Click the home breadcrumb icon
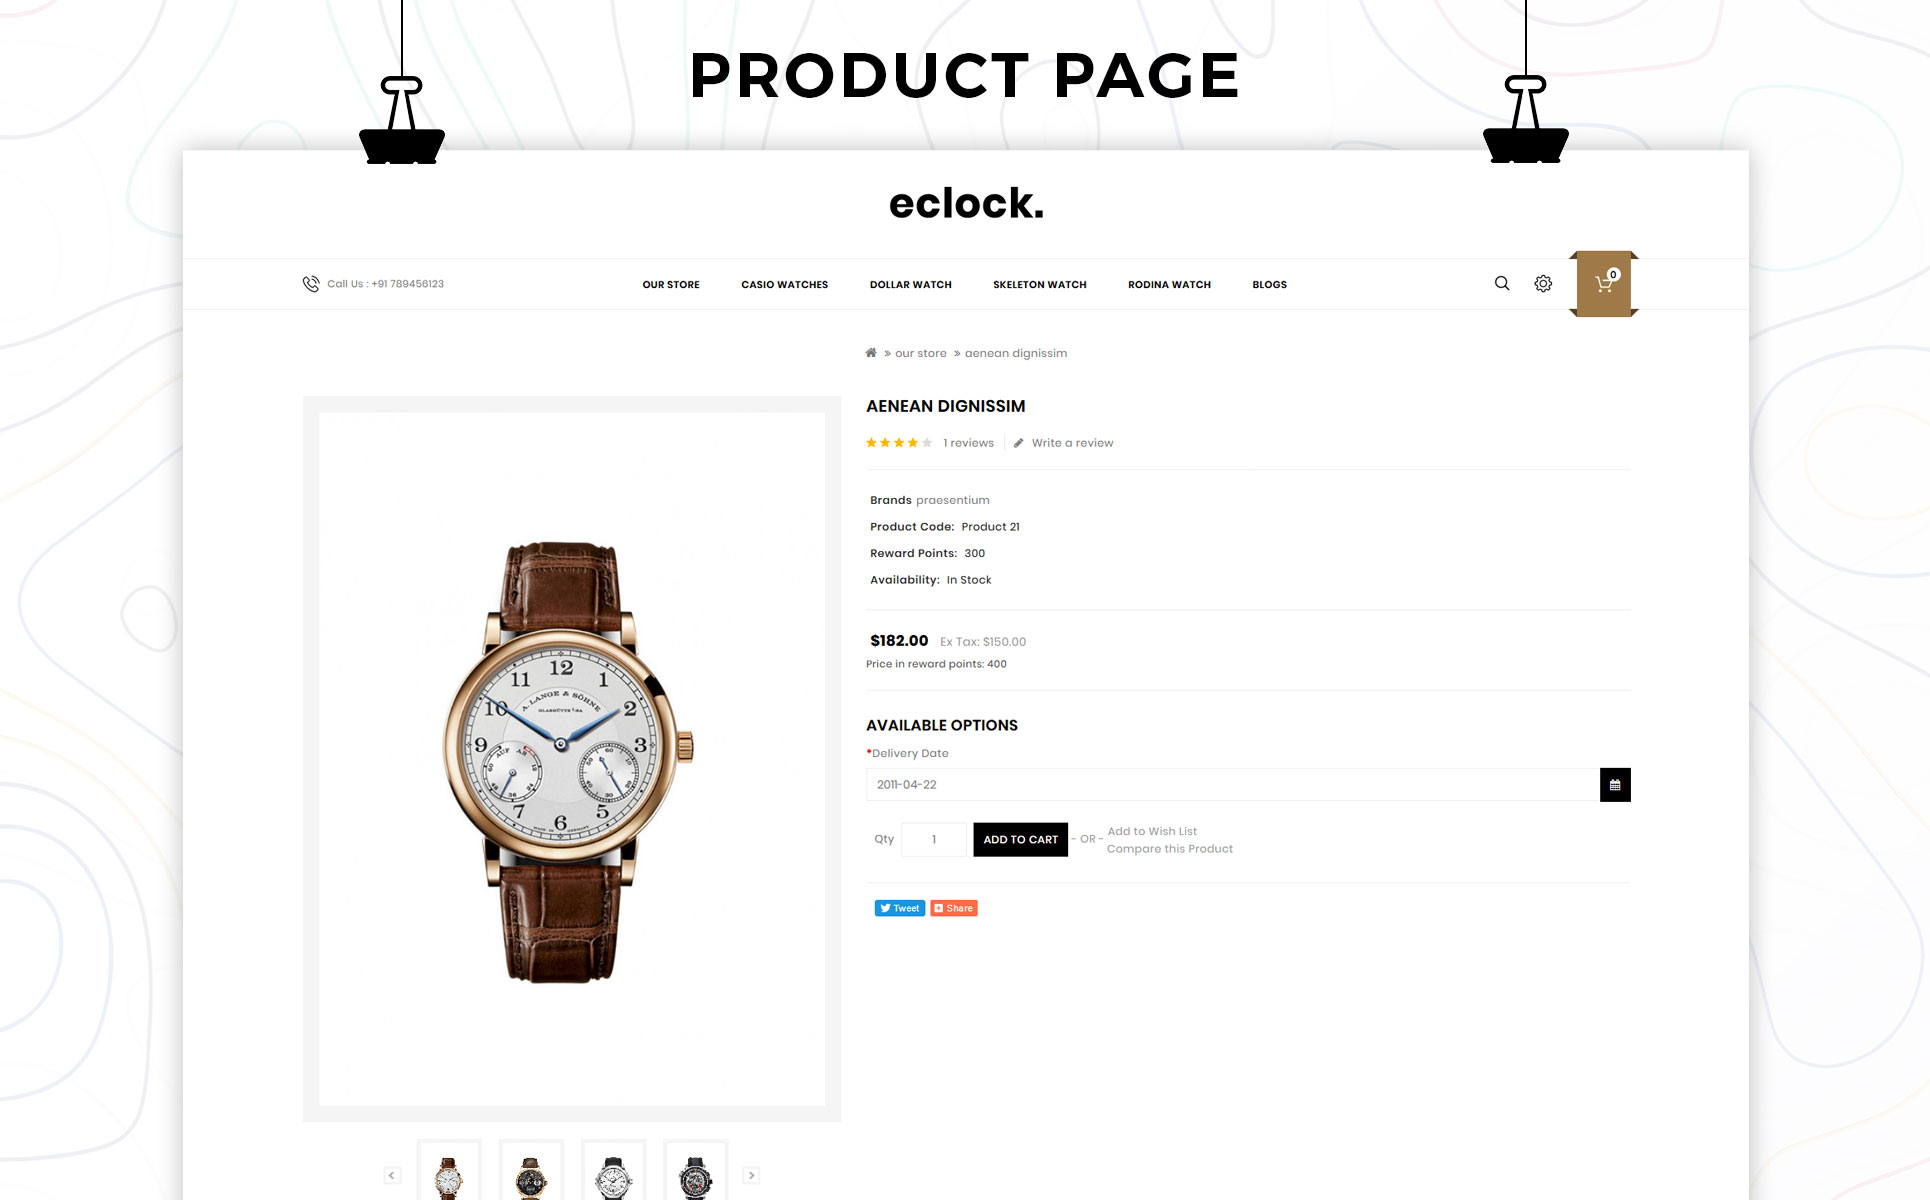 [871, 353]
